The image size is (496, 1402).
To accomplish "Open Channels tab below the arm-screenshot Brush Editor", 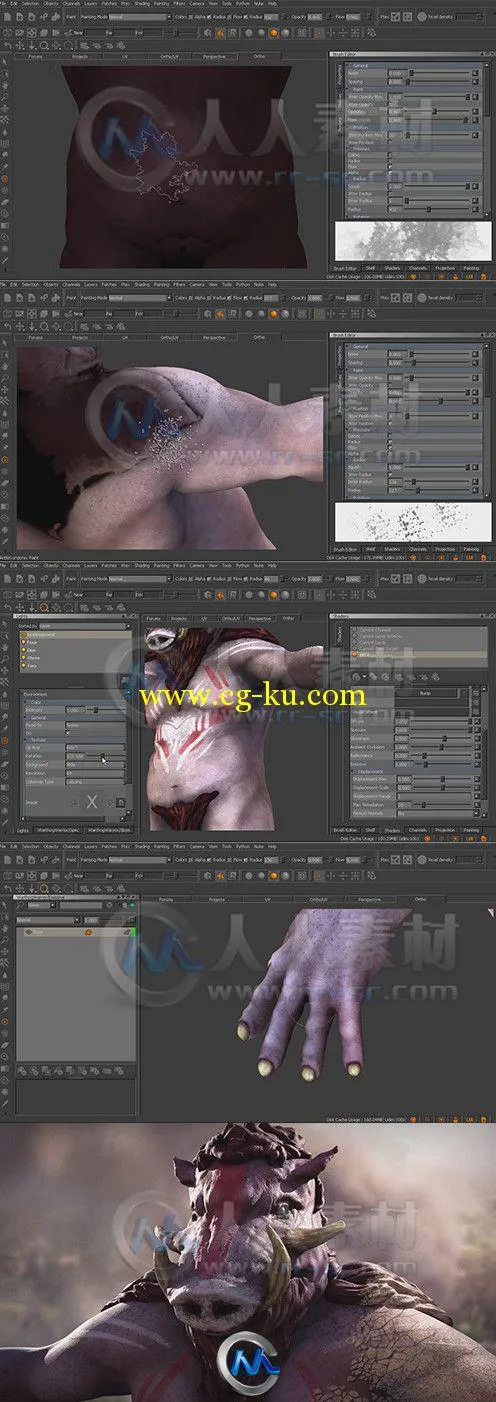I will (418, 549).
